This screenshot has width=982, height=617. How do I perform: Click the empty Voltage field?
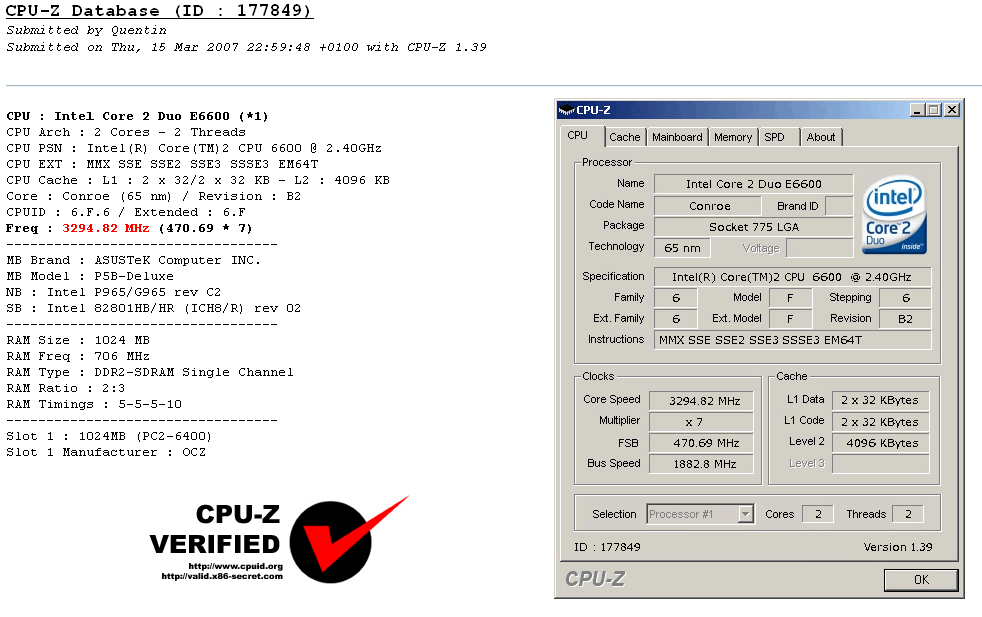pos(820,248)
